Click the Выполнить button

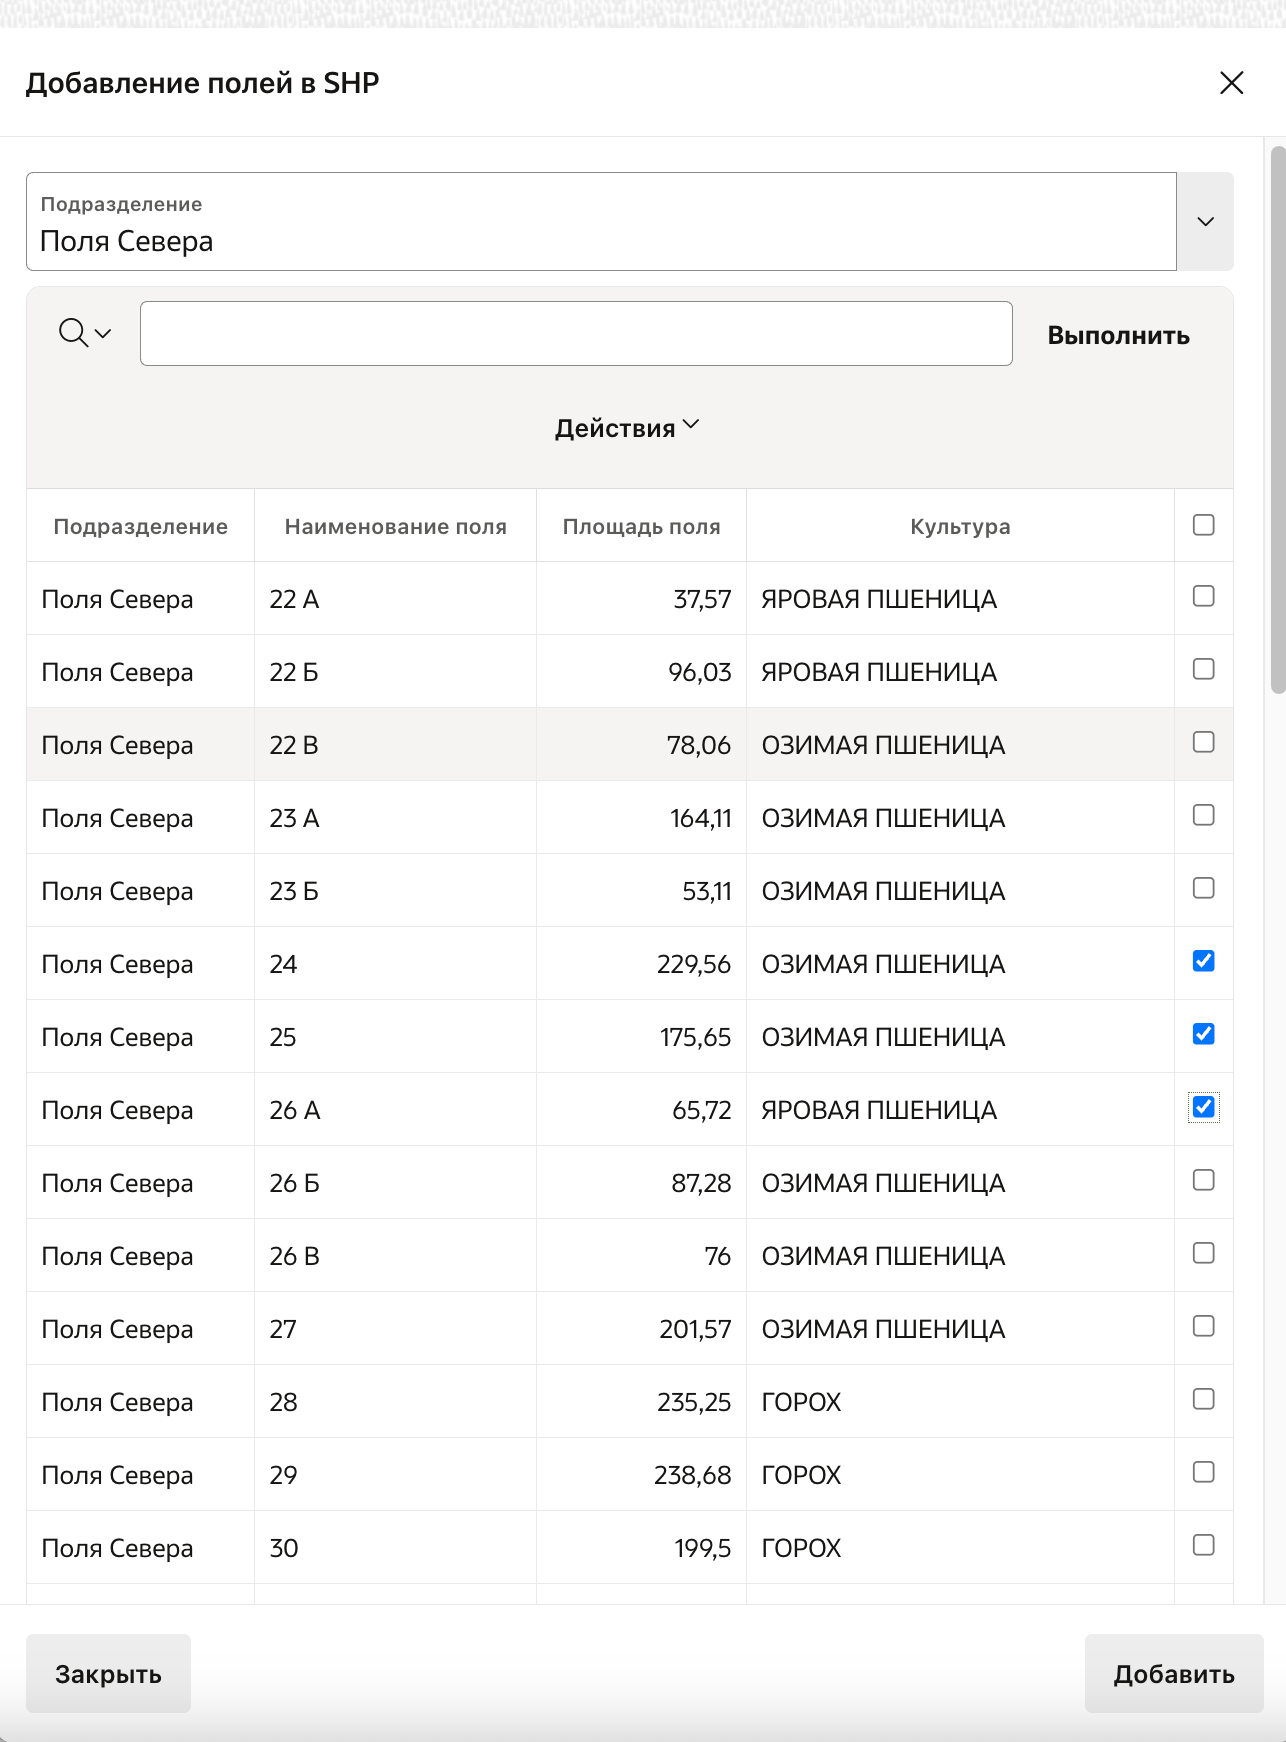pos(1118,335)
